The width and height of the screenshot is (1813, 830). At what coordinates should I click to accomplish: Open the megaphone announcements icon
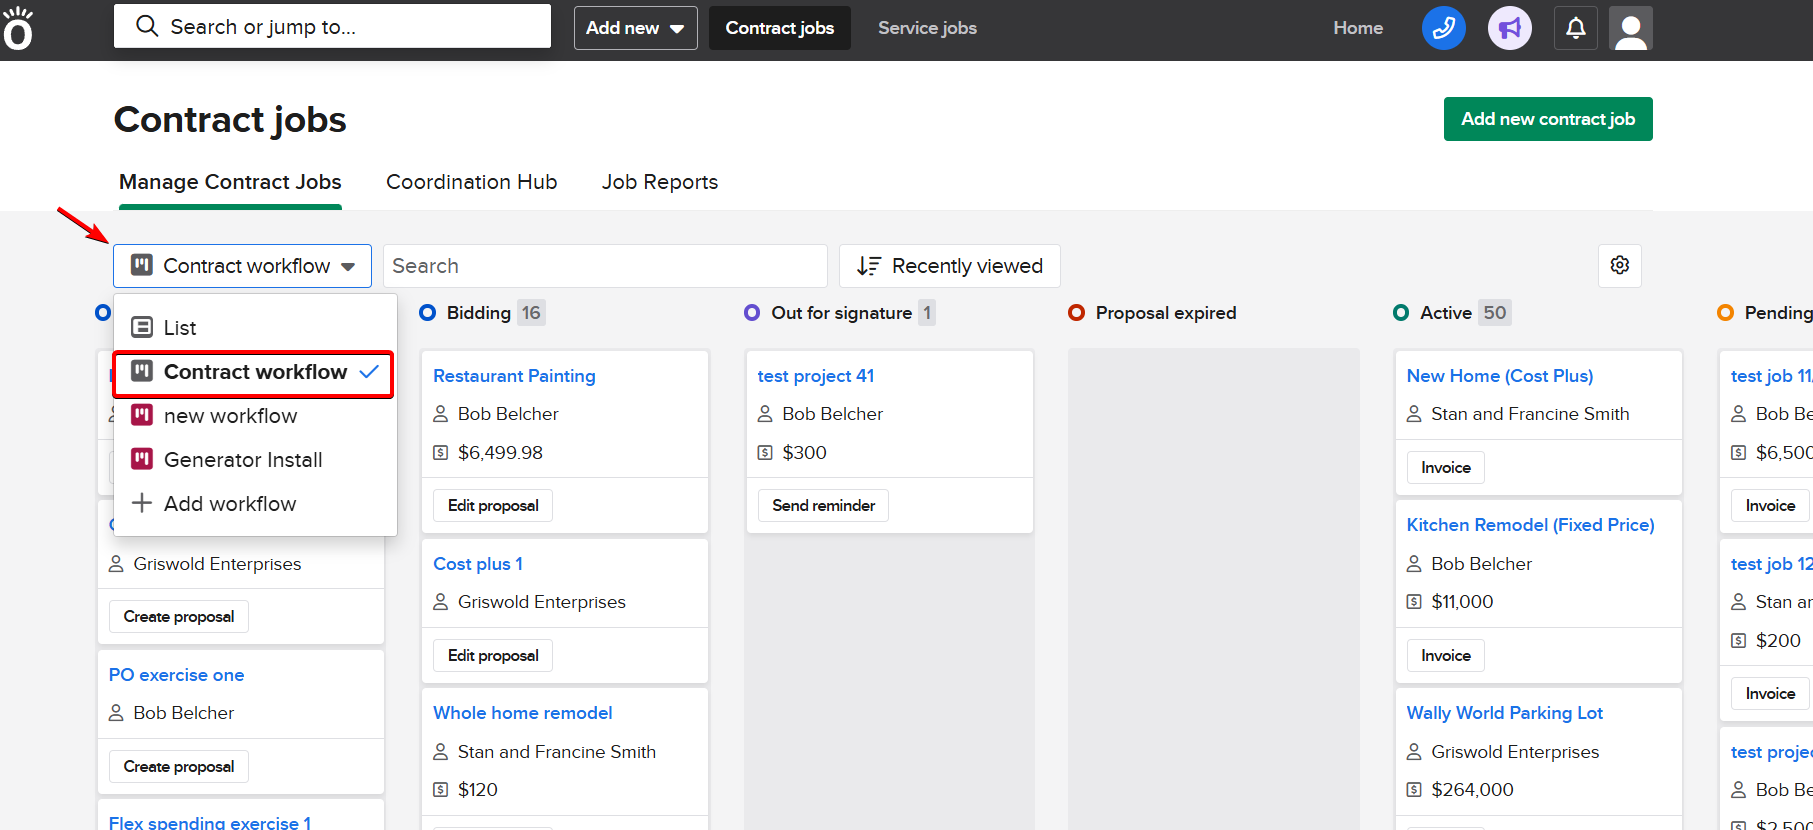click(x=1509, y=28)
